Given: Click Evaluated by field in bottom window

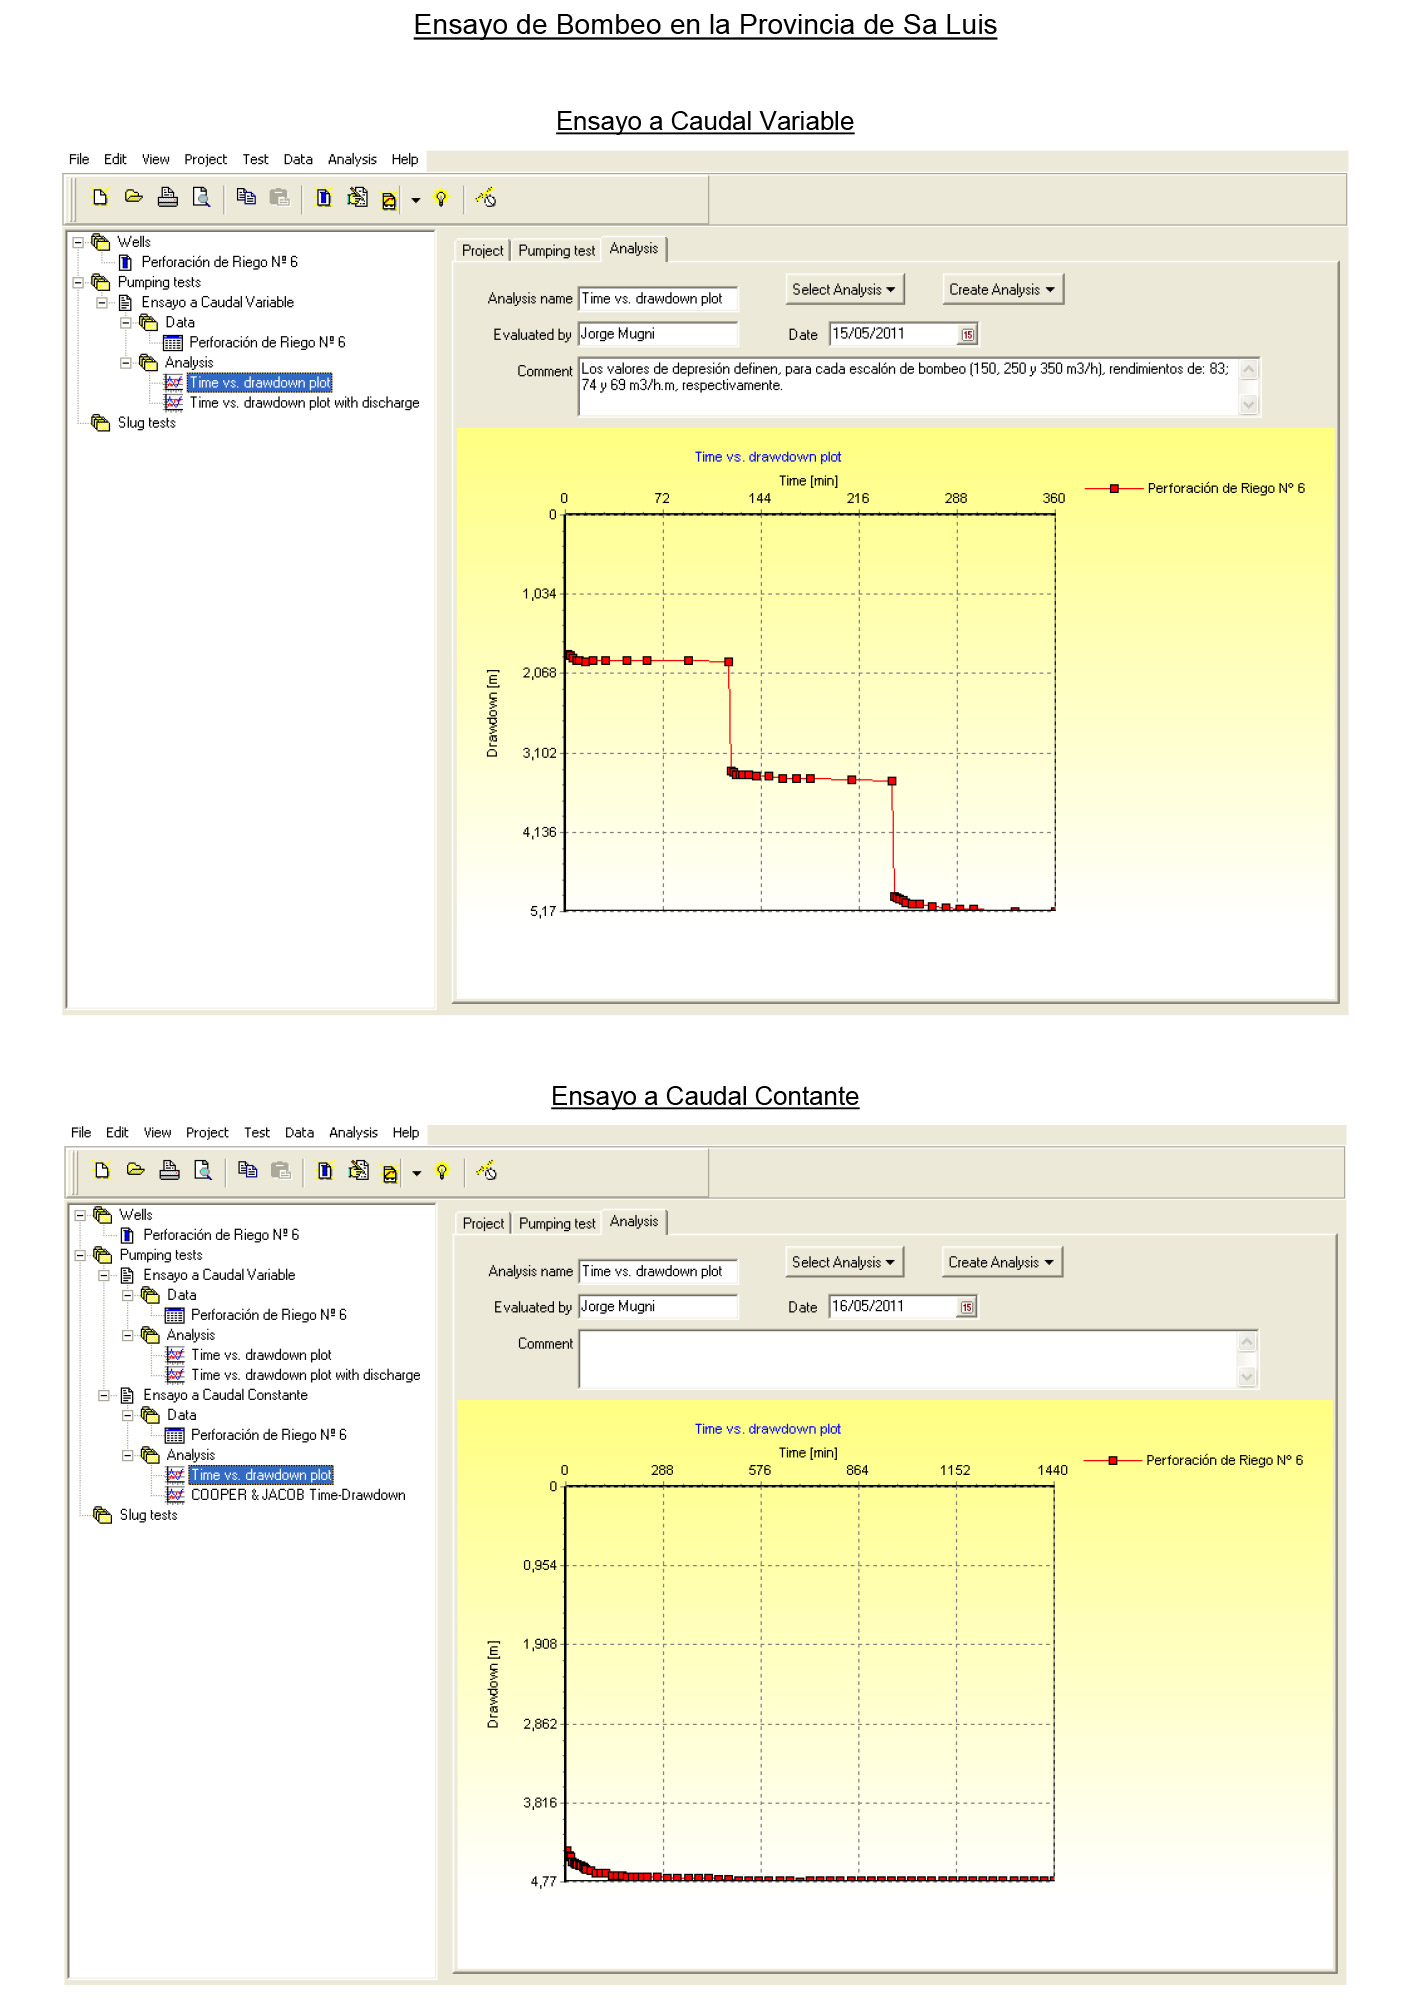Looking at the screenshot, I should [658, 1306].
